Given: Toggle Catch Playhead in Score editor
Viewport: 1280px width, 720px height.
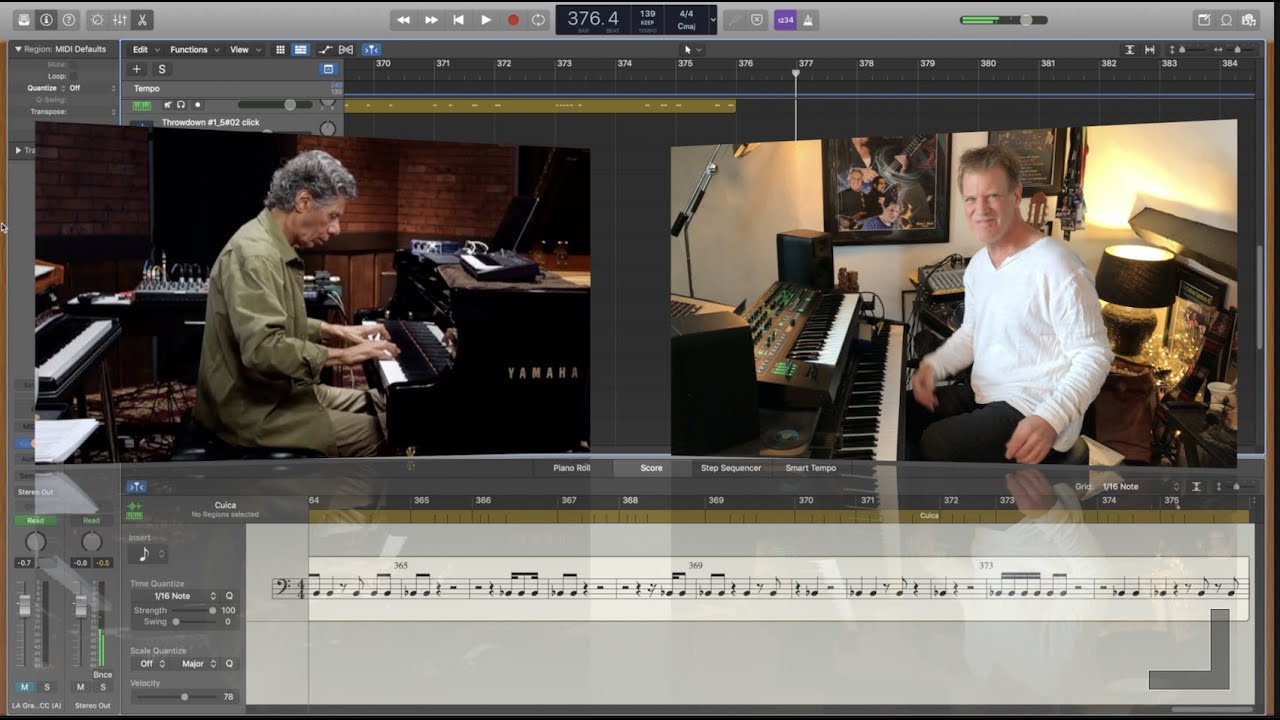Looking at the screenshot, I should (x=136, y=487).
